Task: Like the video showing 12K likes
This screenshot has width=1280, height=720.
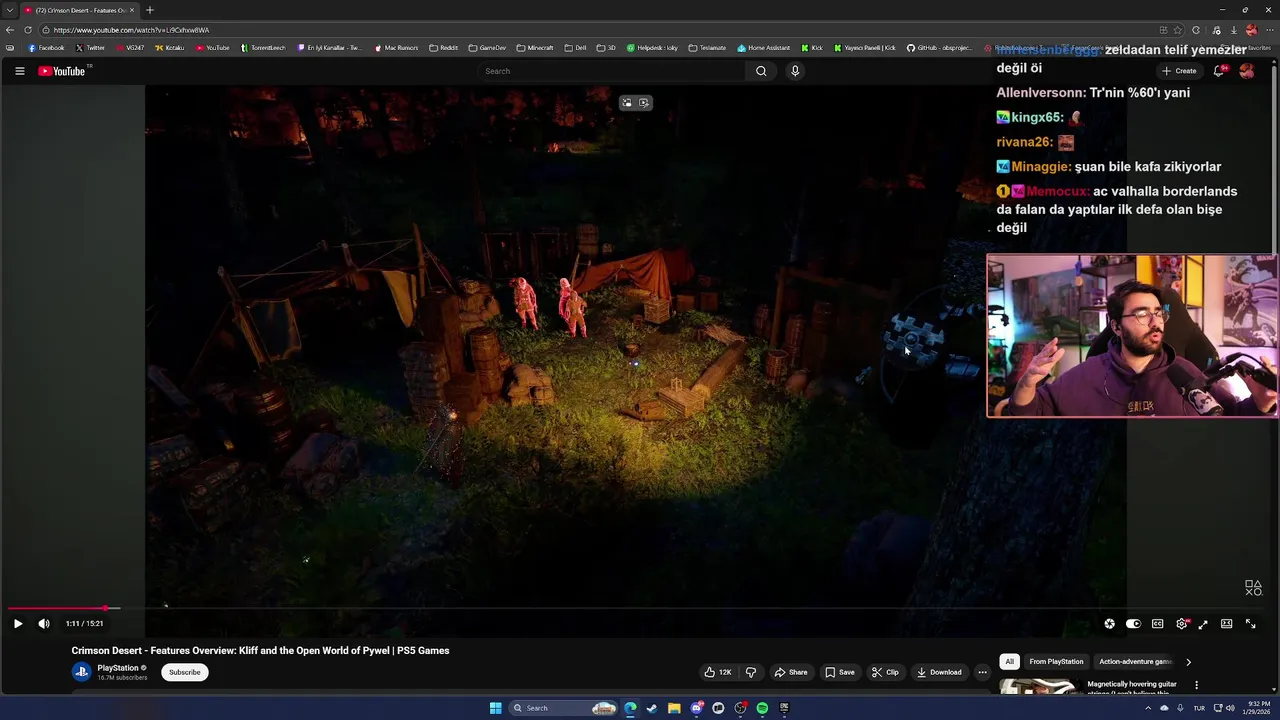Action: [717, 672]
